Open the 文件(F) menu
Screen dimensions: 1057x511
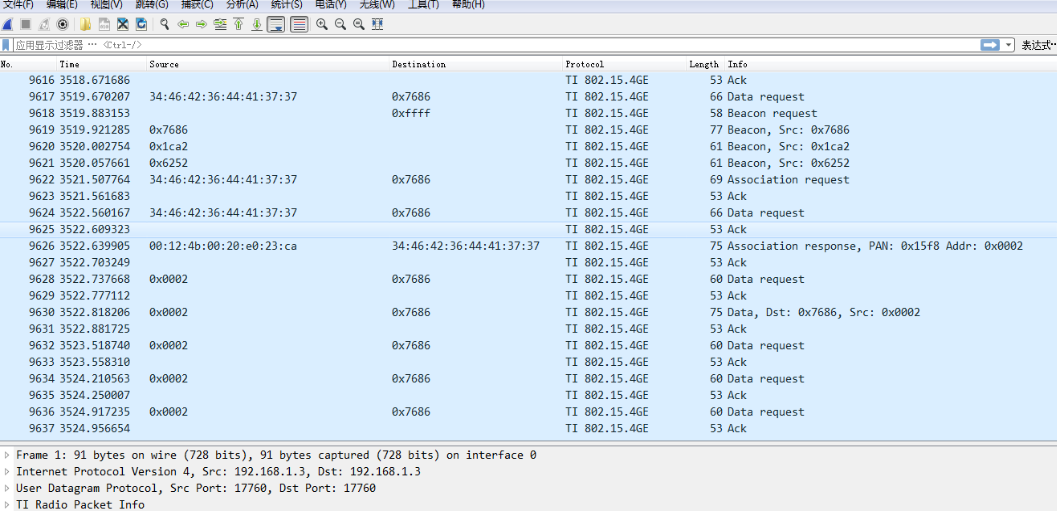tap(18, 5)
